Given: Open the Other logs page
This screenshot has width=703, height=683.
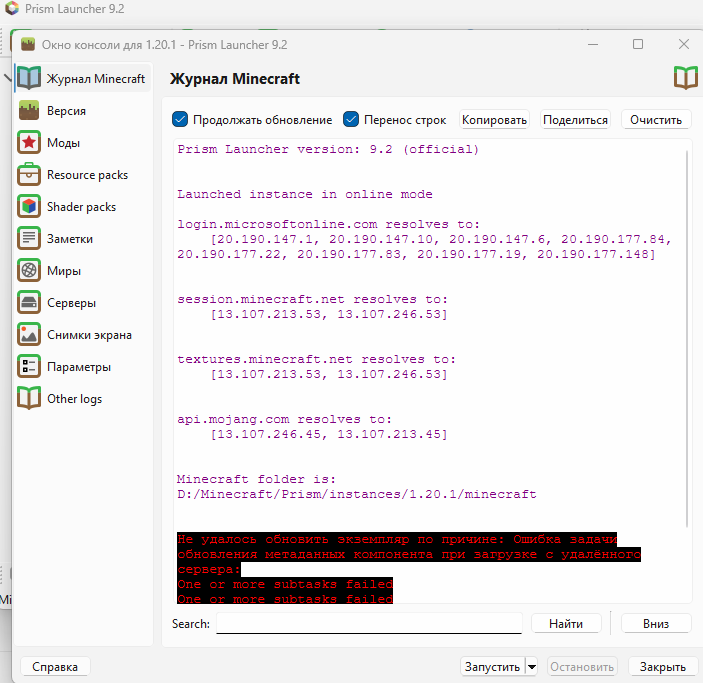Looking at the screenshot, I should (83, 398).
